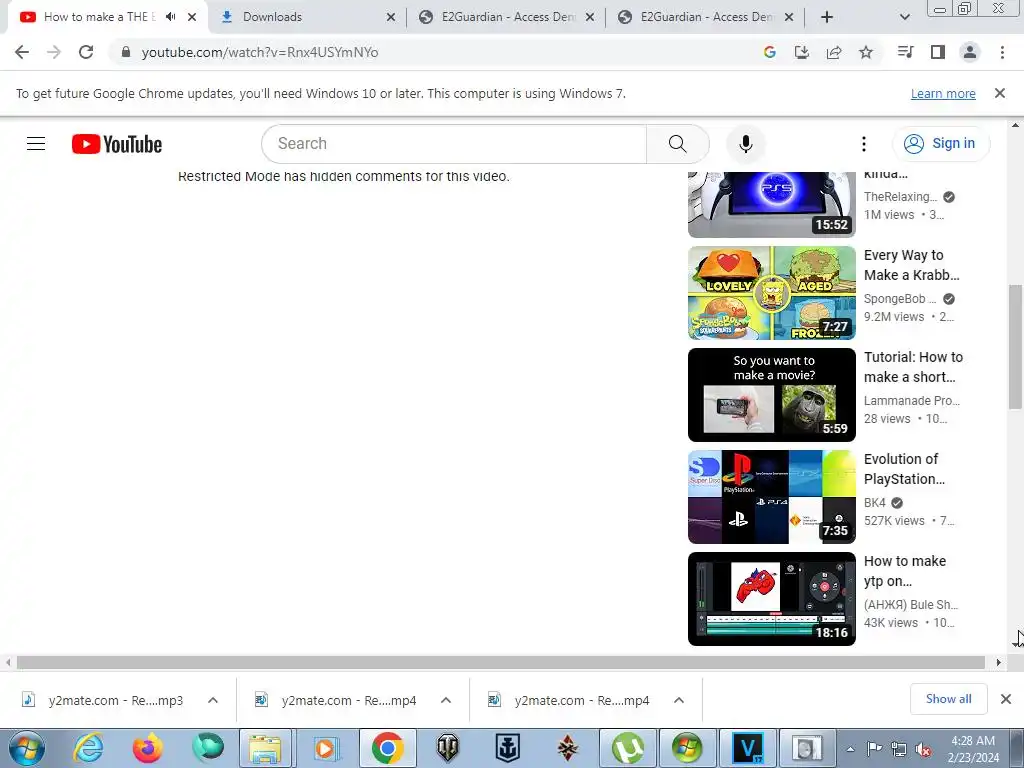This screenshot has width=1024, height=768.
Task: Go to the YouTube home logo
Action: 117,144
